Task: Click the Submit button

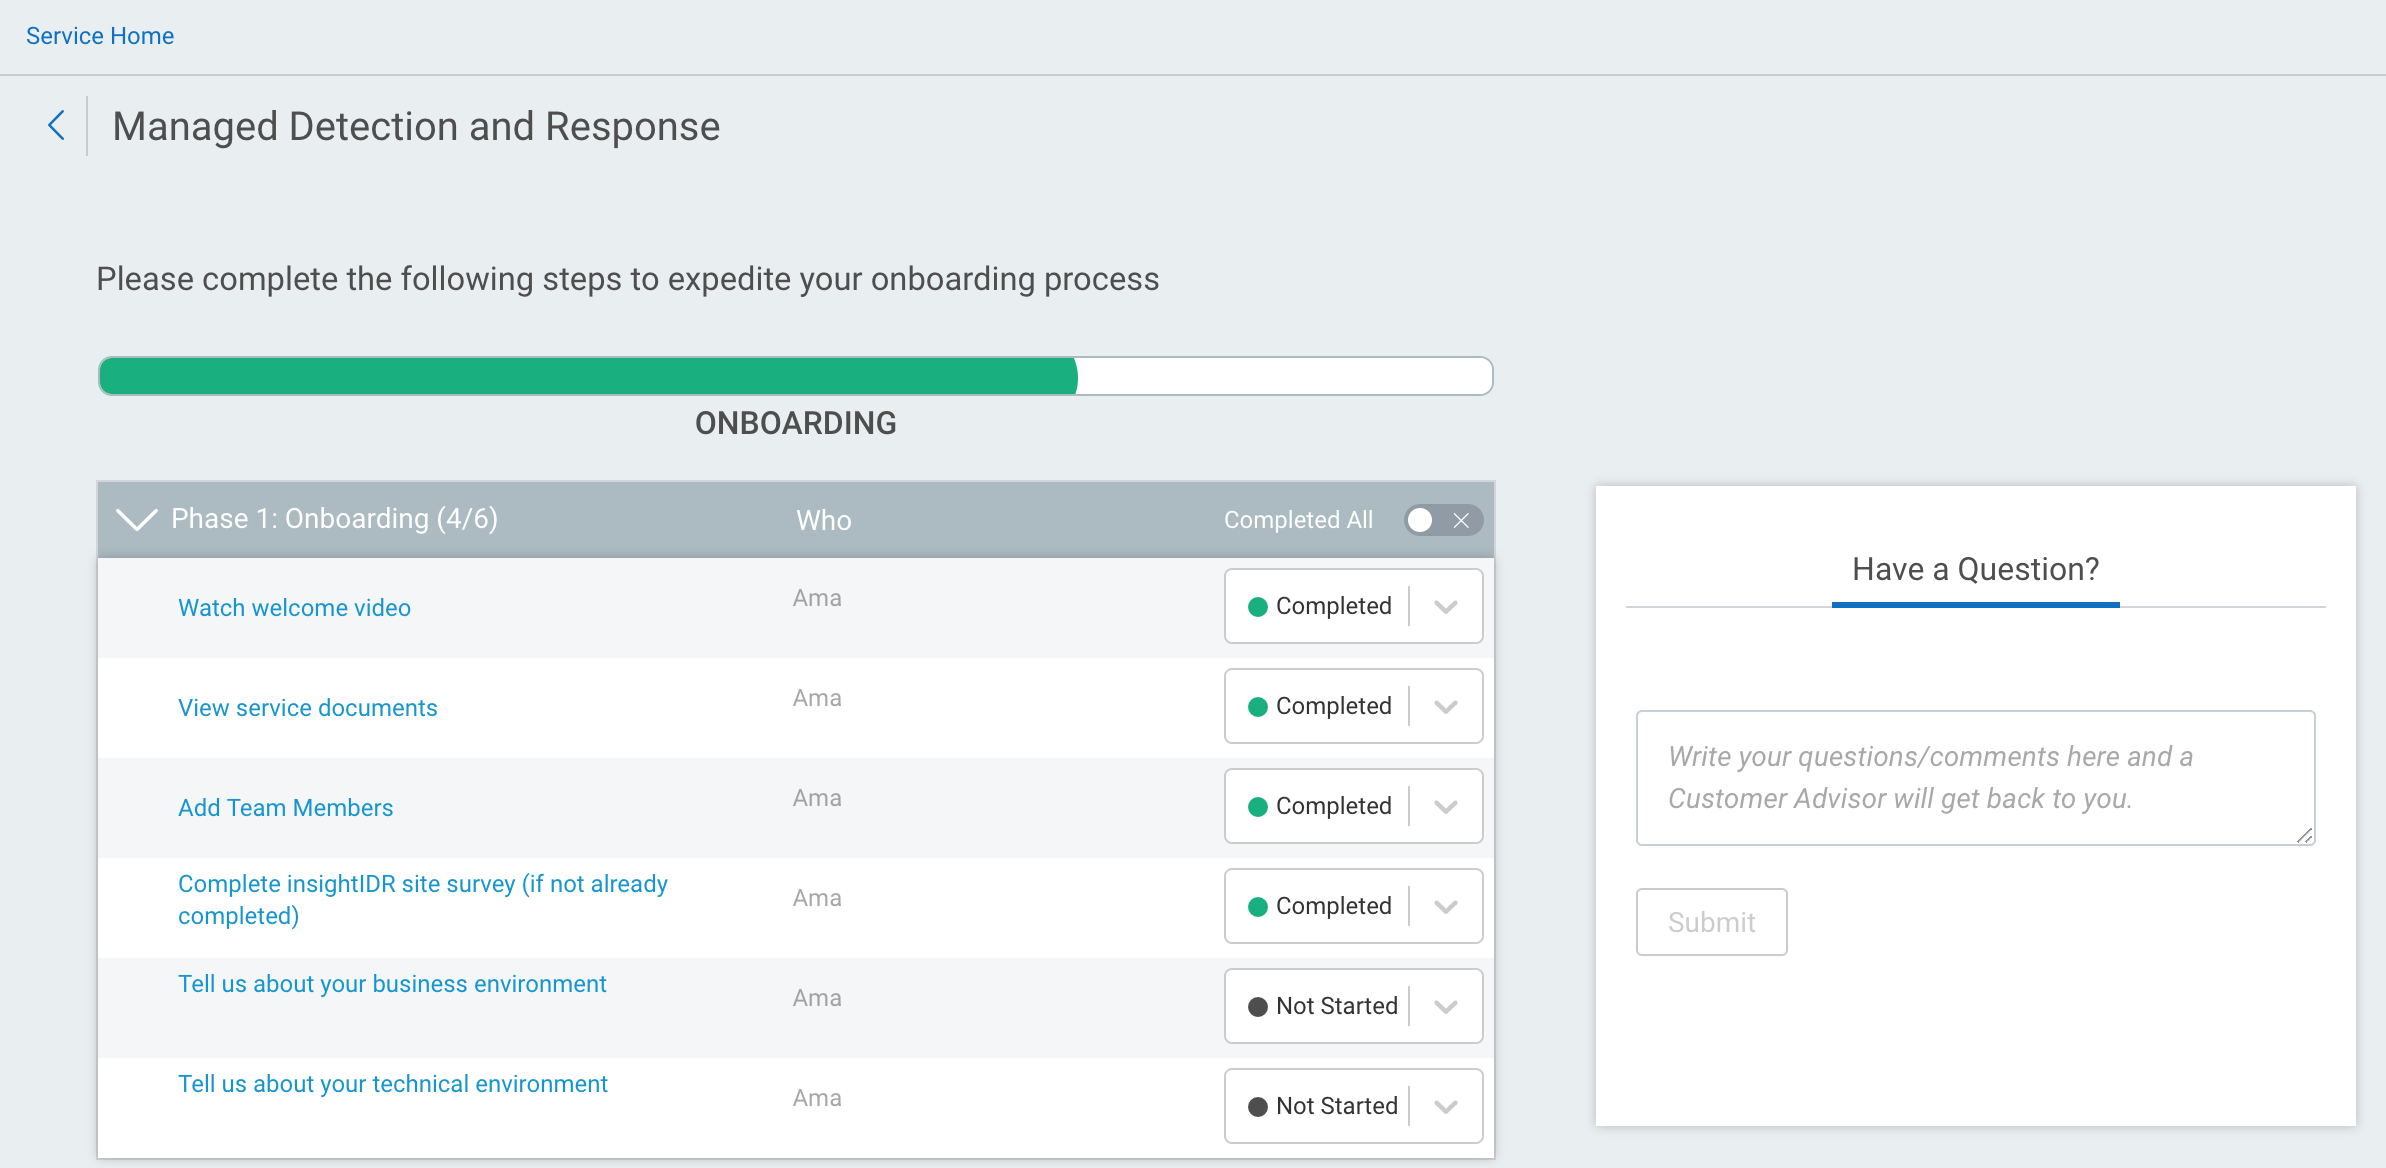Action: tap(1711, 922)
